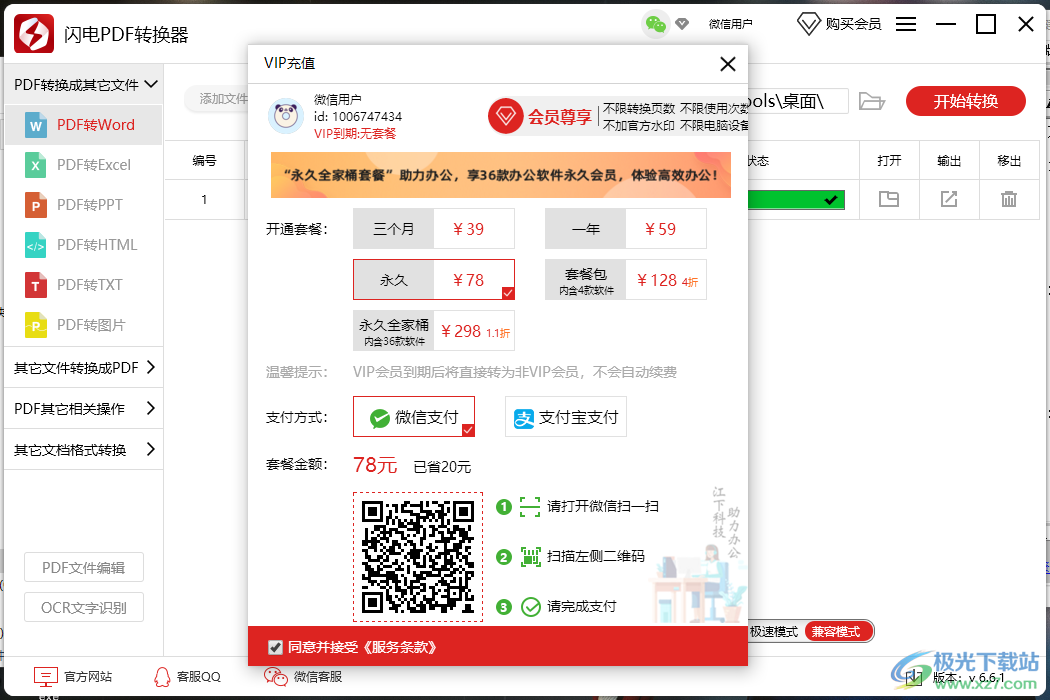The width and height of the screenshot is (1050, 700).
Task: Expand the 其它文档格式转换 section
Action: (84, 449)
